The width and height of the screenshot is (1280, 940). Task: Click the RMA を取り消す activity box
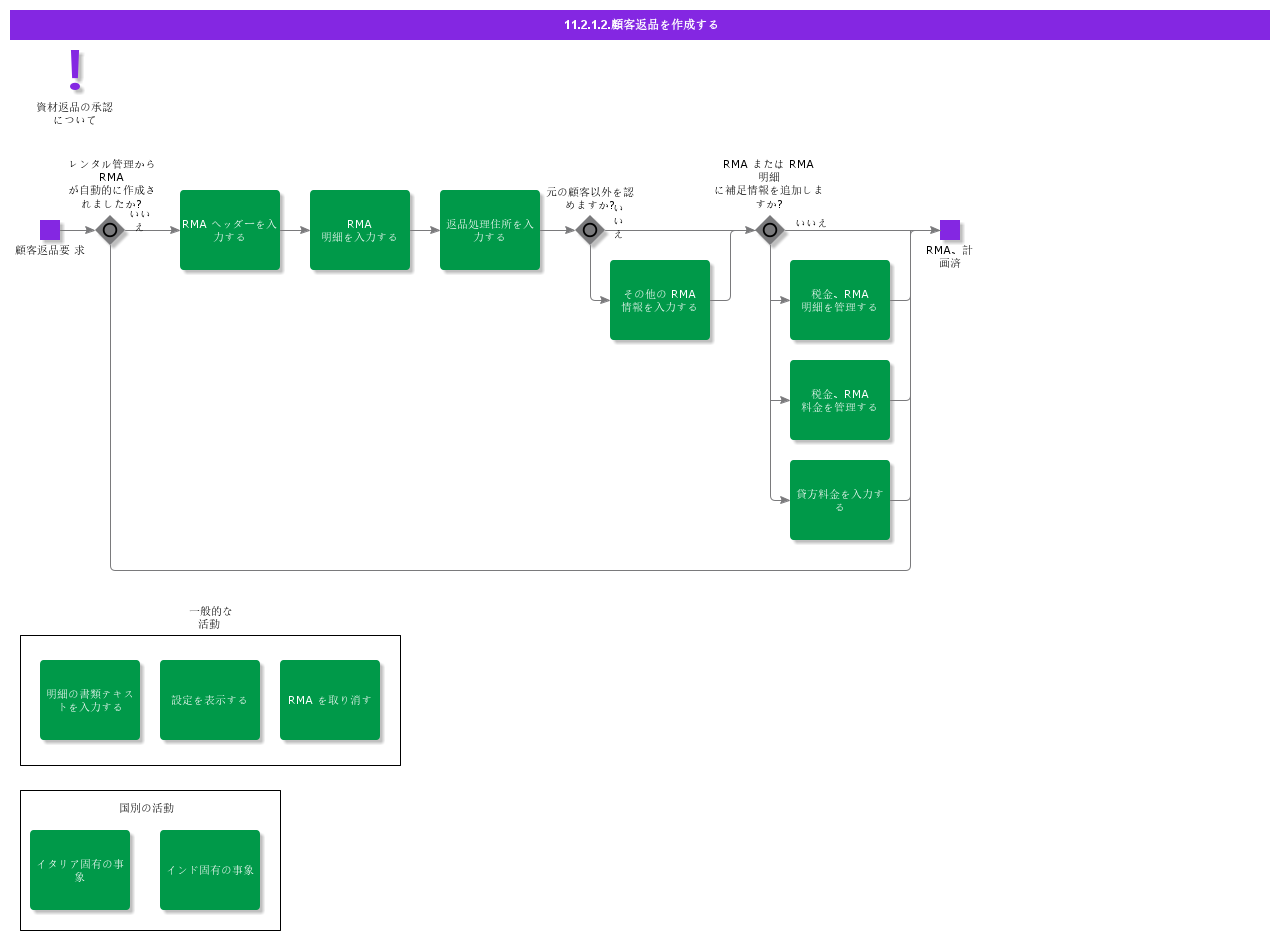tap(330, 700)
